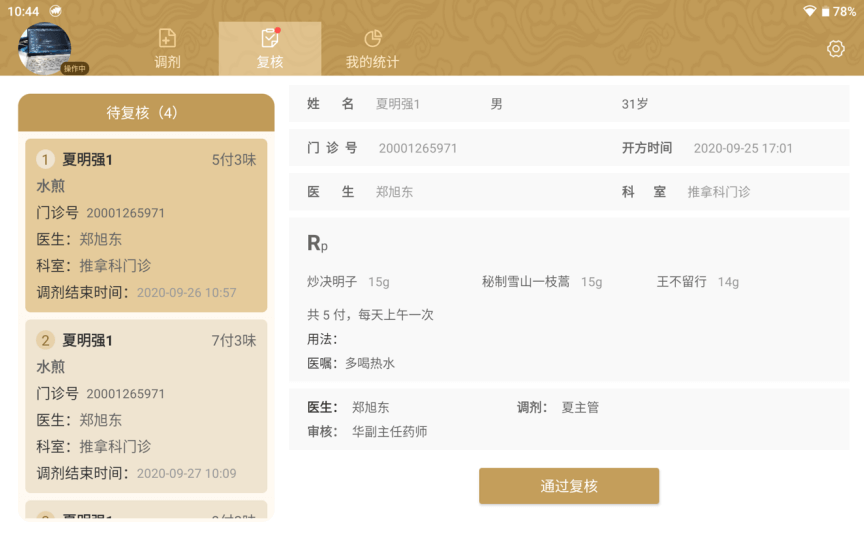Click the 操作中 status badge

tap(75, 68)
